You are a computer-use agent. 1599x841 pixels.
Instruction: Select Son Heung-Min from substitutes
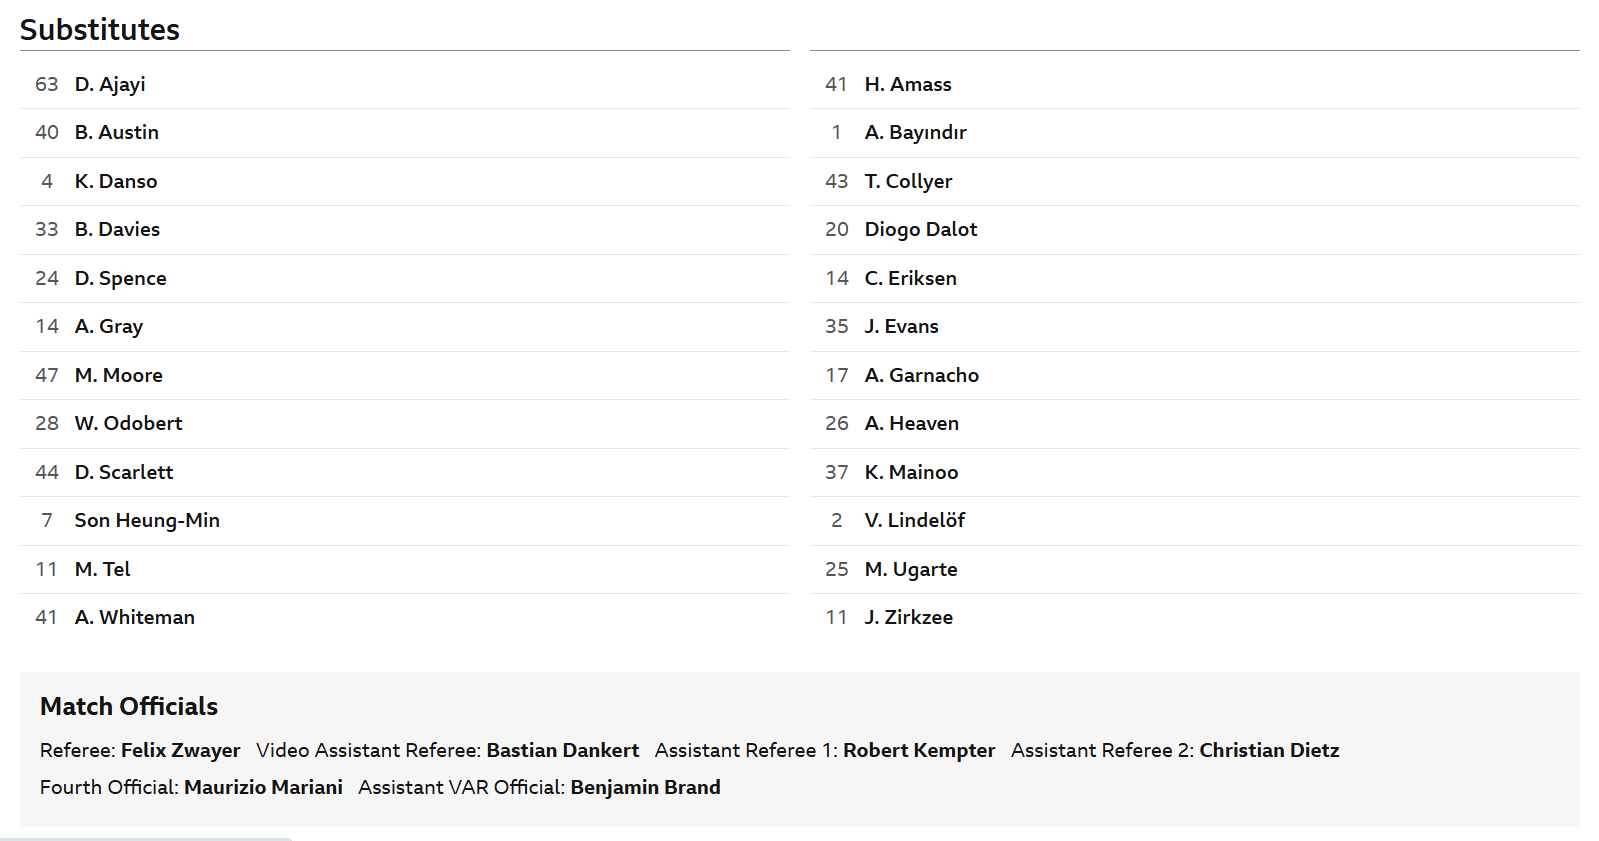(x=147, y=520)
